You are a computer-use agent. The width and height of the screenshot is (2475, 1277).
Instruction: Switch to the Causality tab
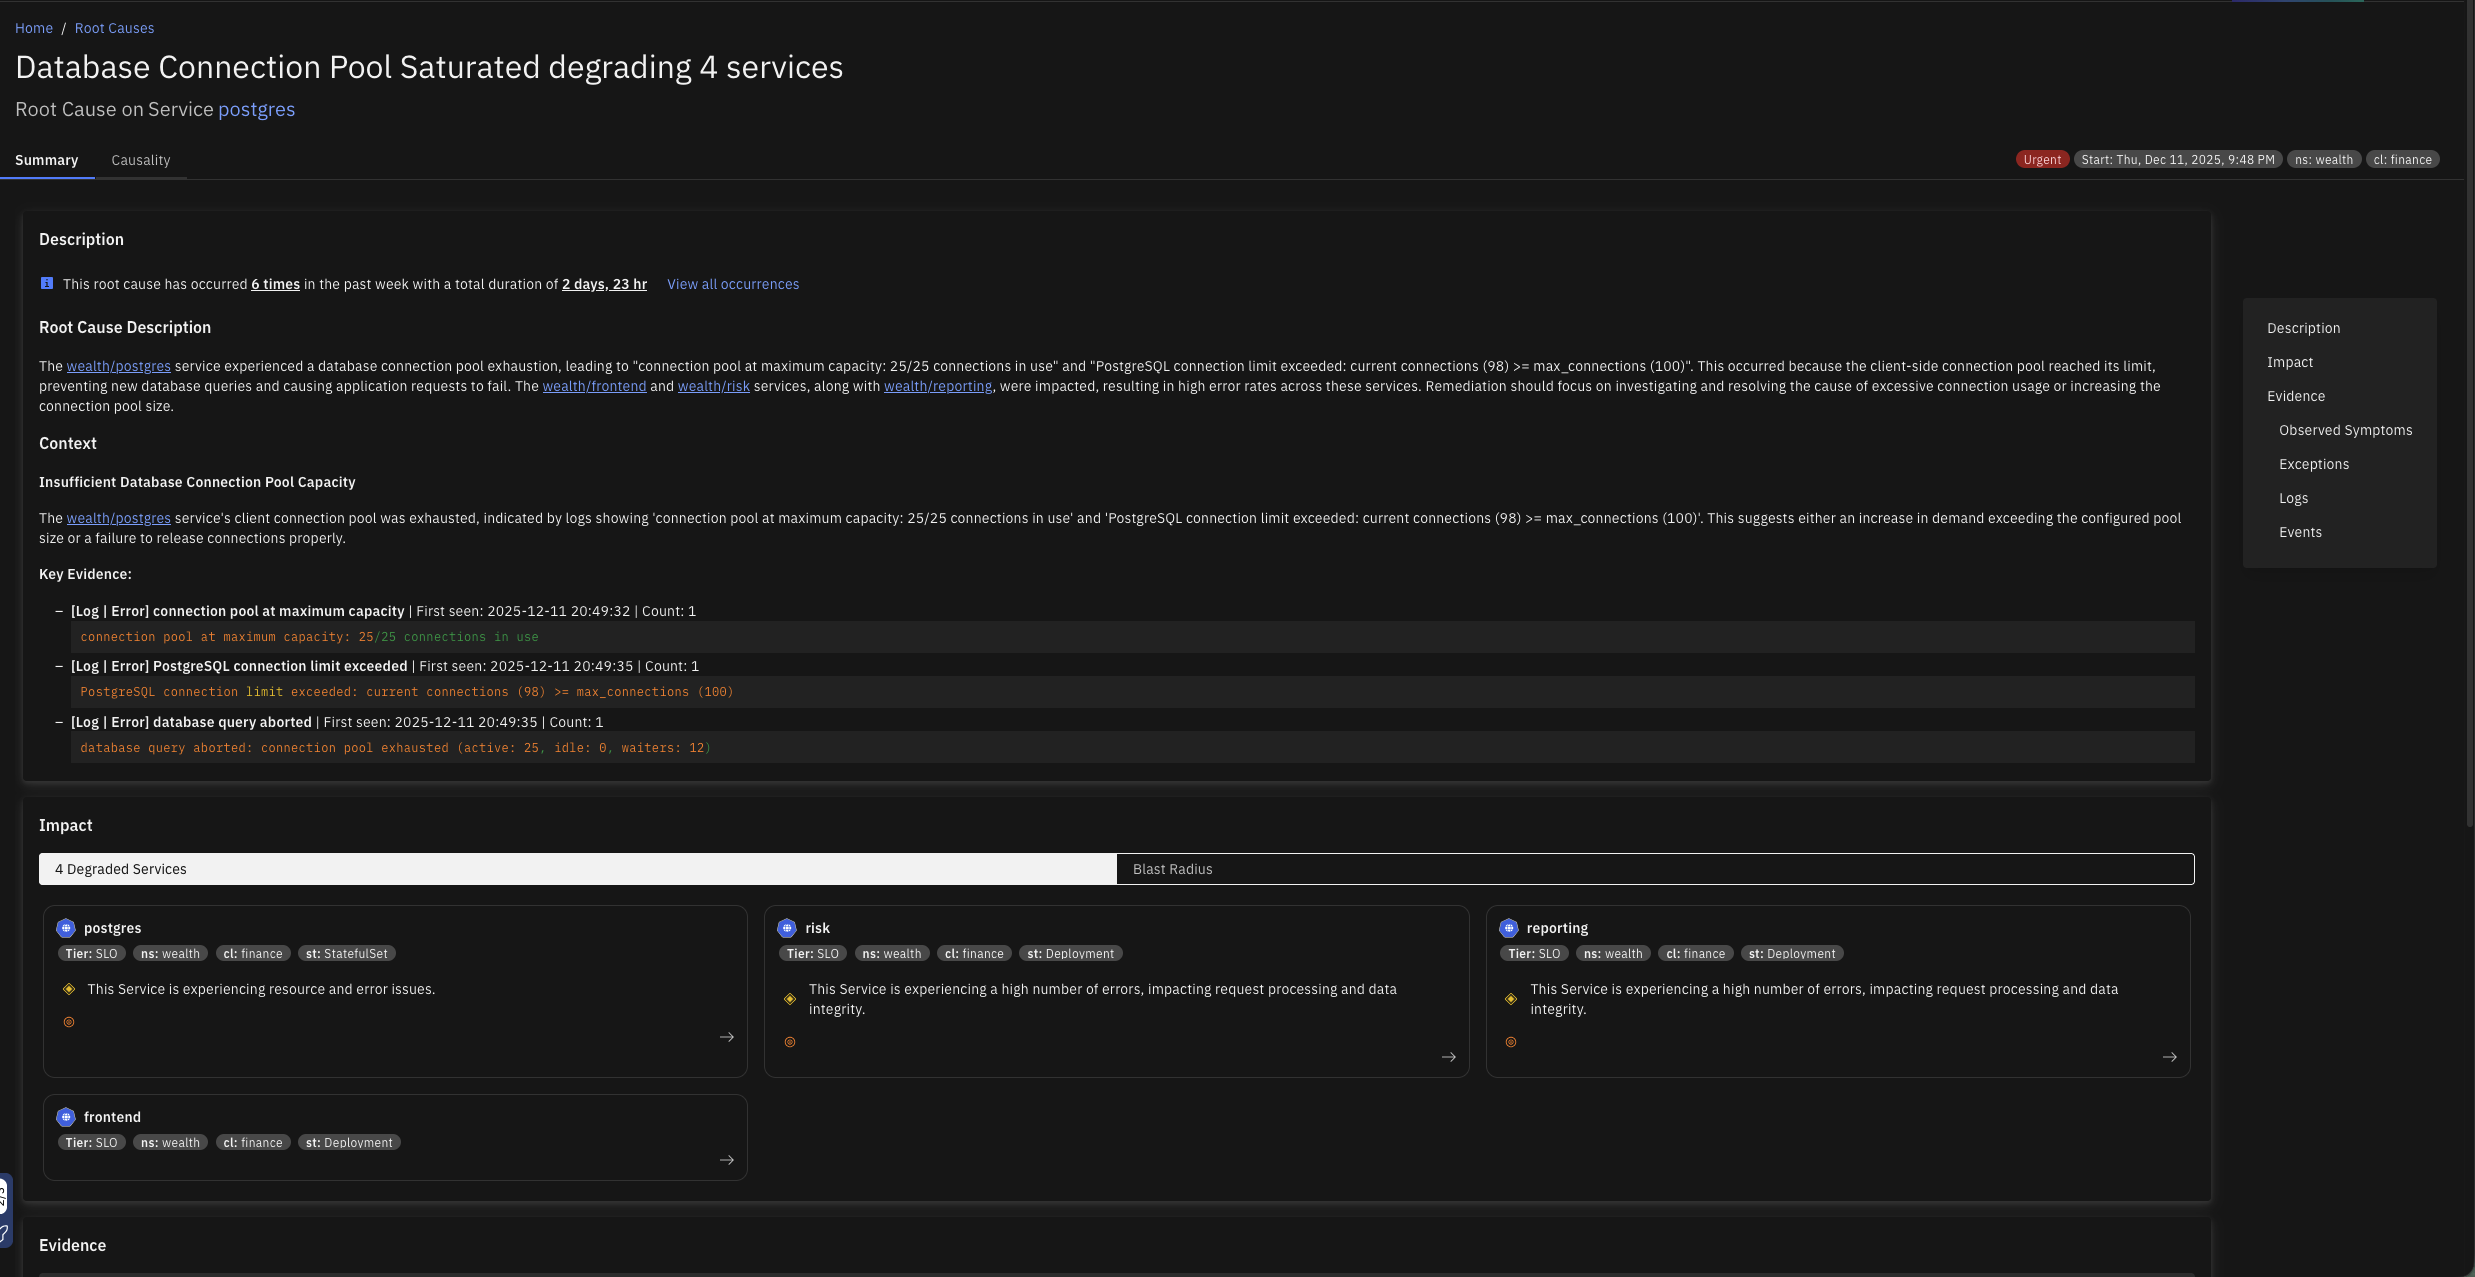pos(140,160)
